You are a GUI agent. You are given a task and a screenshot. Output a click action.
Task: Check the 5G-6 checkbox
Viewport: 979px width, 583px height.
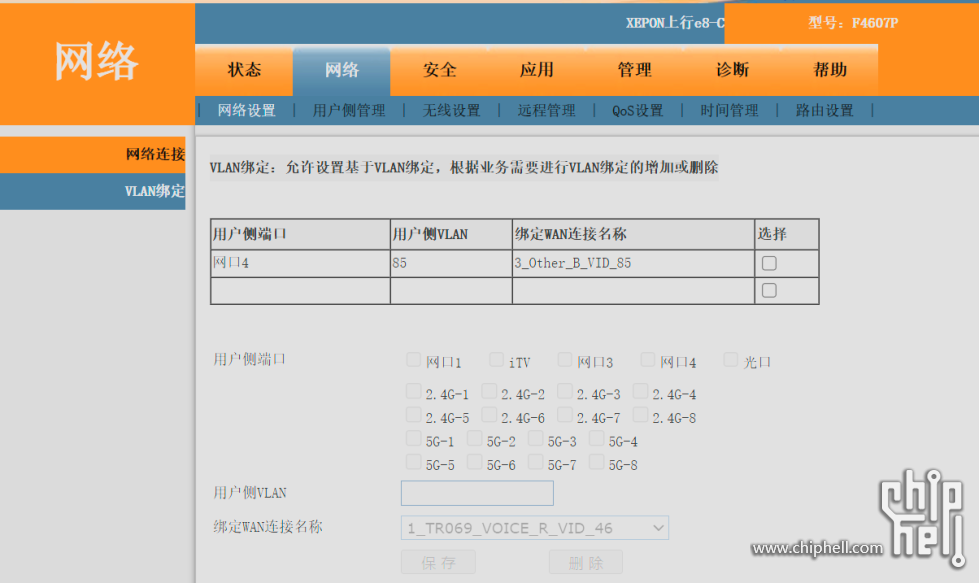[x=475, y=463]
